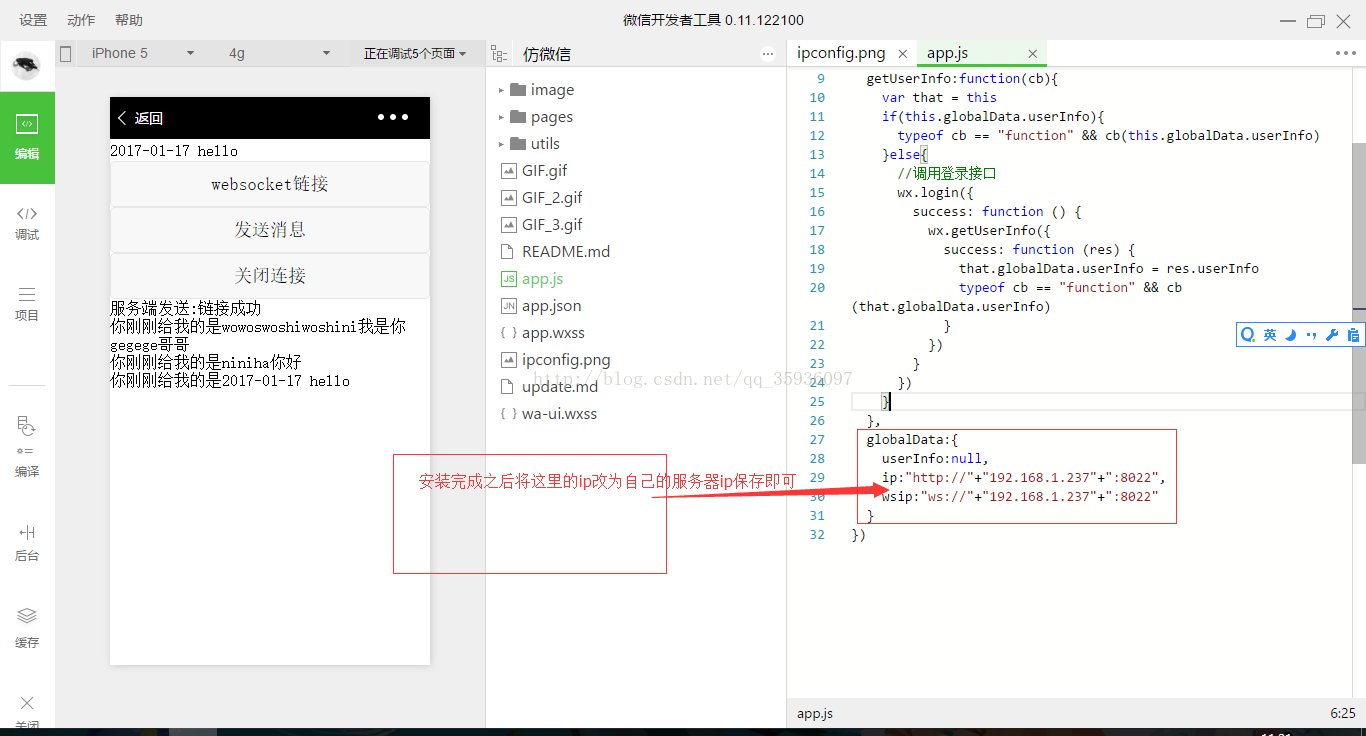Tap the 发送消息 button

(x=270, y=230)
